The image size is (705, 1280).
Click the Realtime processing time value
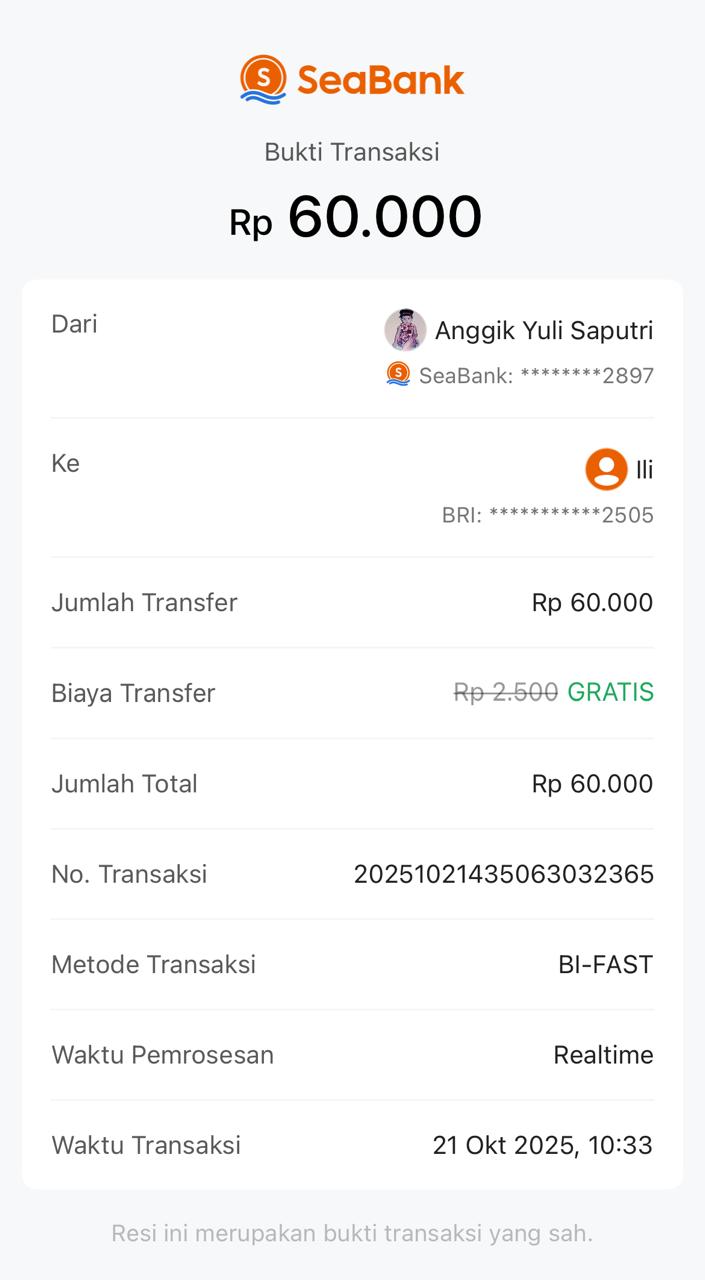603,1055
